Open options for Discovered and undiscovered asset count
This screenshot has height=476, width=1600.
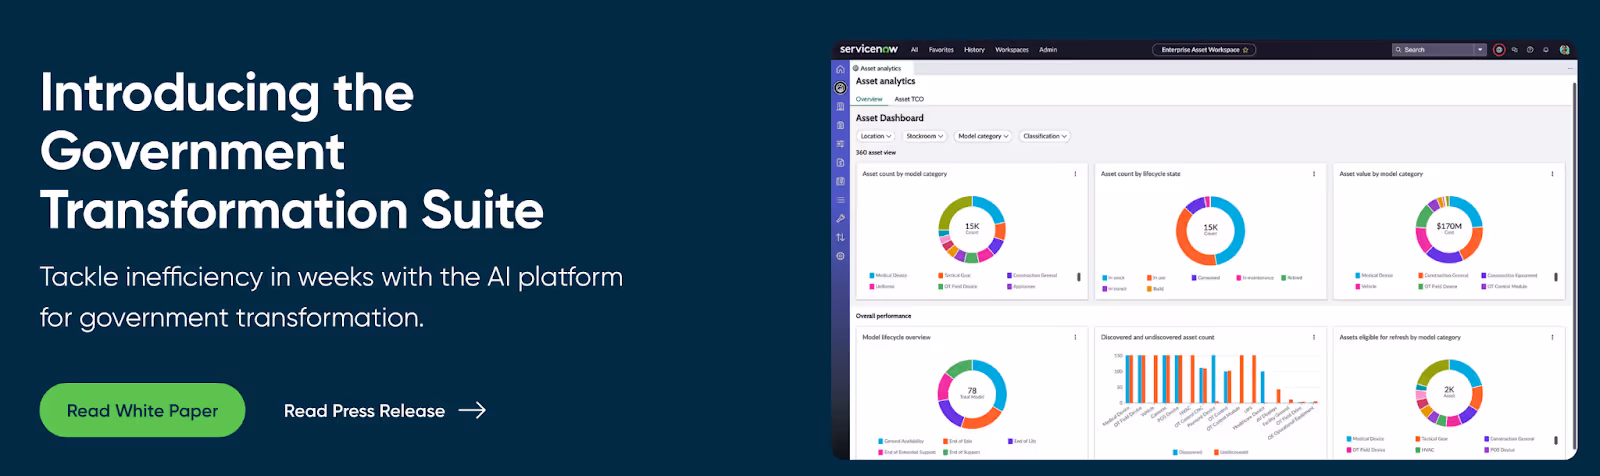pyautogui.click(x=1314, y=337)
